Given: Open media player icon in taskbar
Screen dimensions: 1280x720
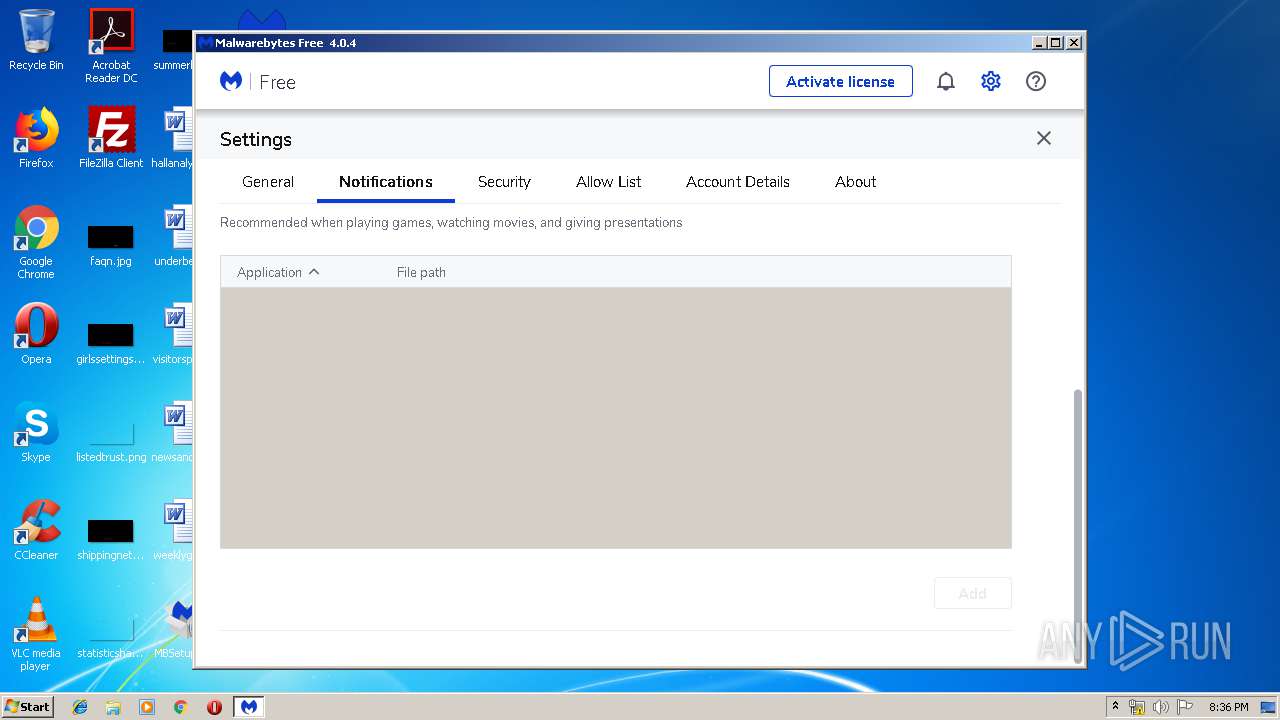Looking at the screenshot, I should point(147,707).
